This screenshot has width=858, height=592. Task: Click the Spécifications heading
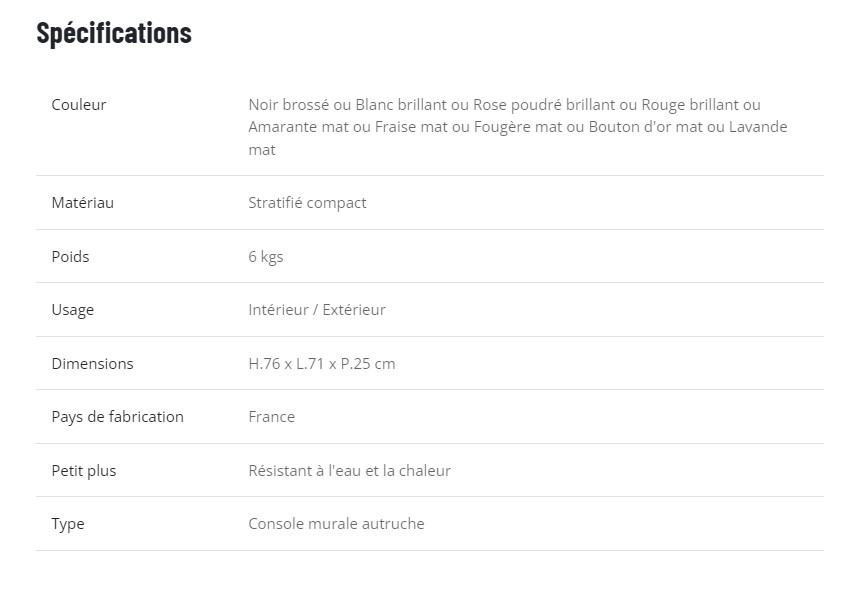click(114, 34)
